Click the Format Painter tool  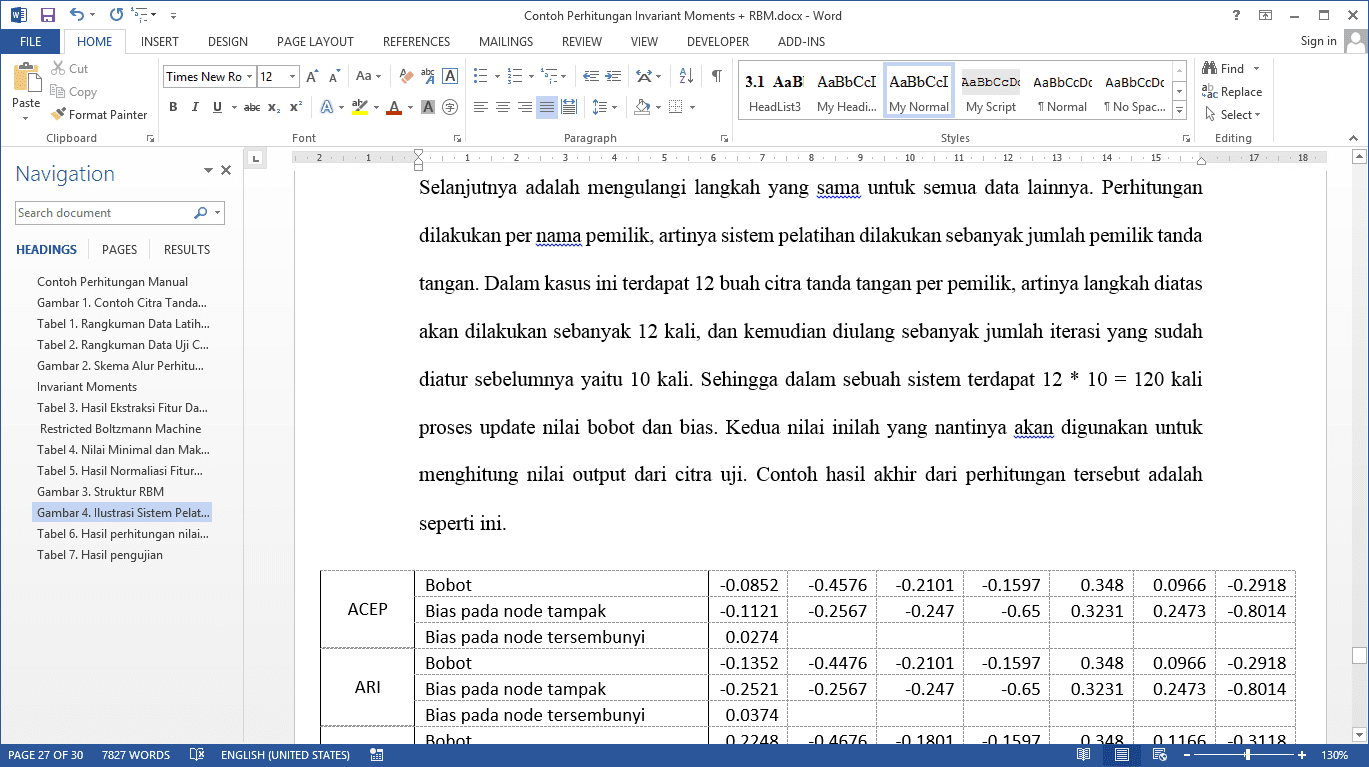(x=99, y=115)
